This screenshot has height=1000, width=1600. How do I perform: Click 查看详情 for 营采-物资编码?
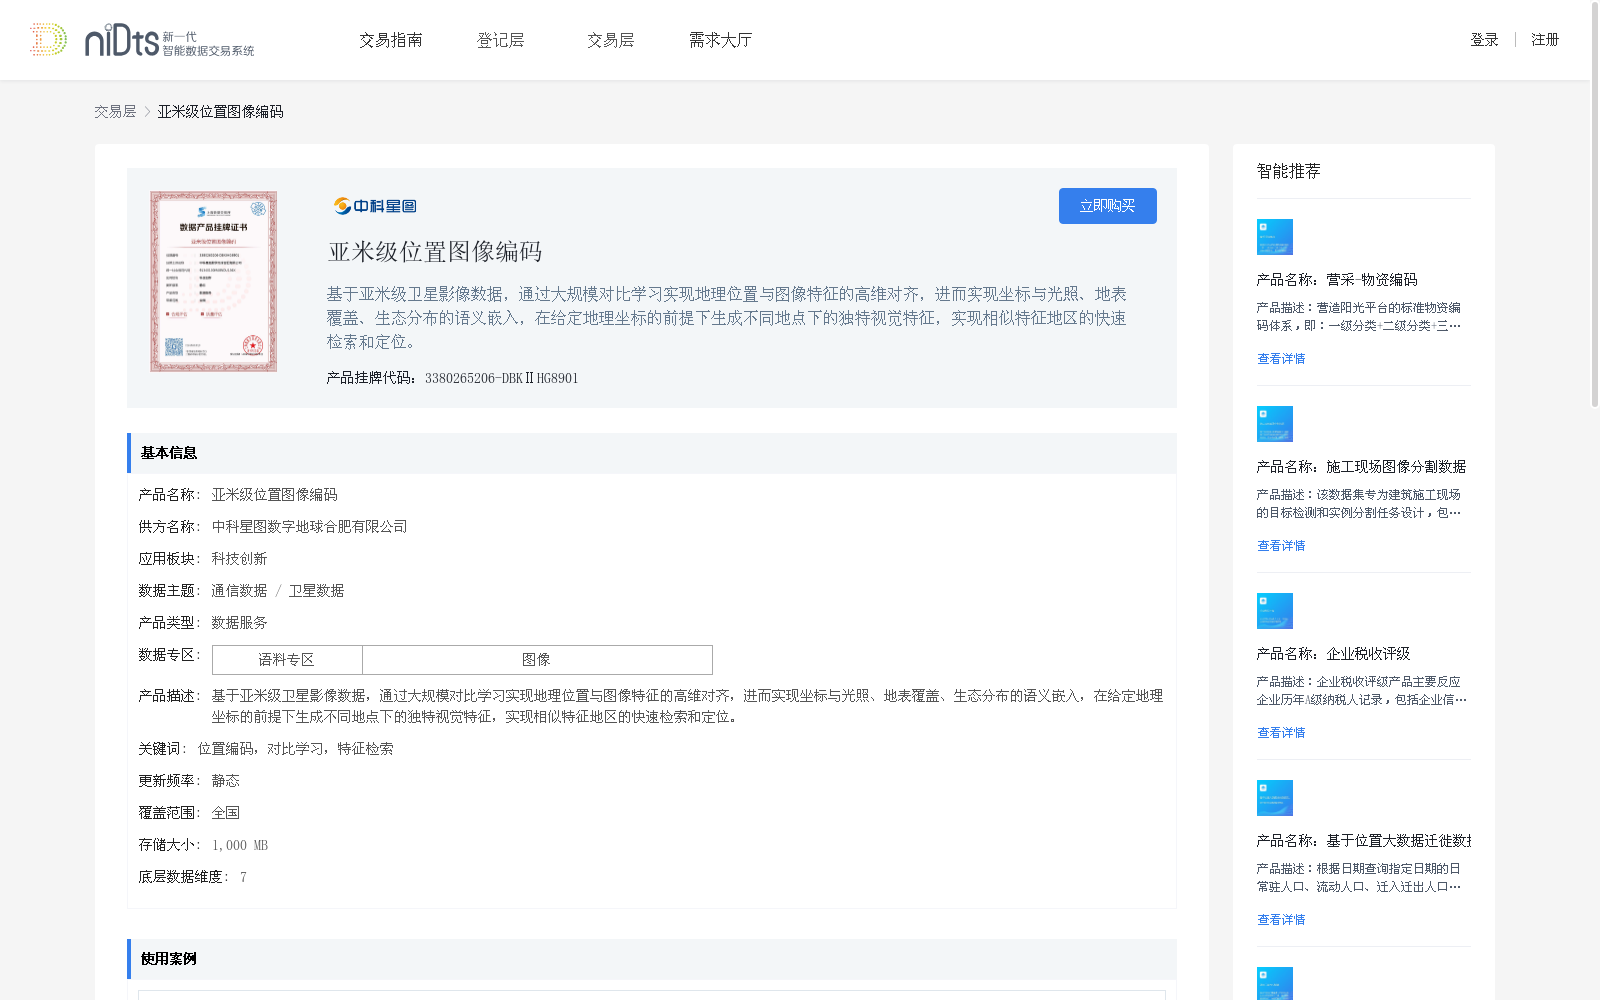tap(1281, 359)
